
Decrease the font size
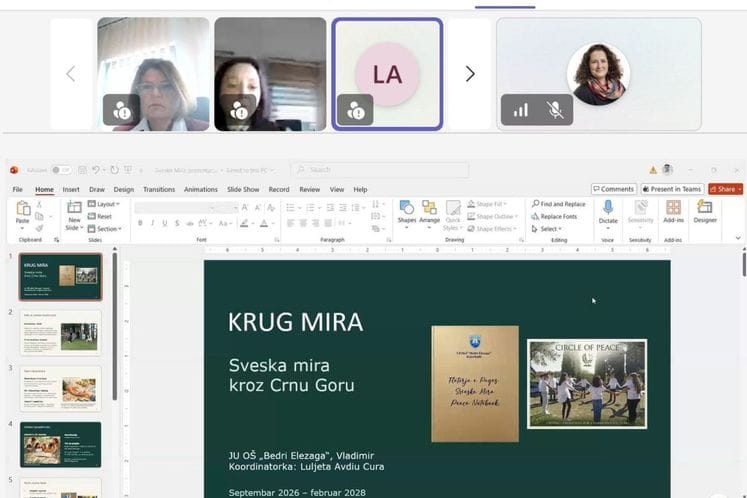258,207
